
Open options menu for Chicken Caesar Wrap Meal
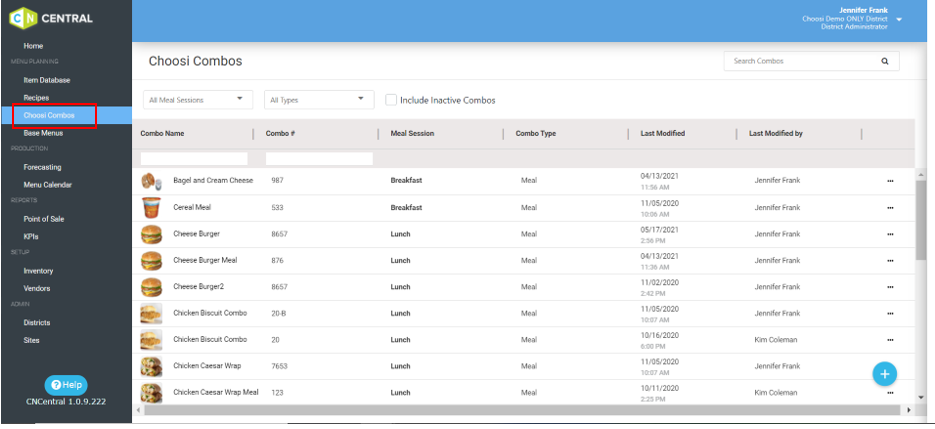890,393
